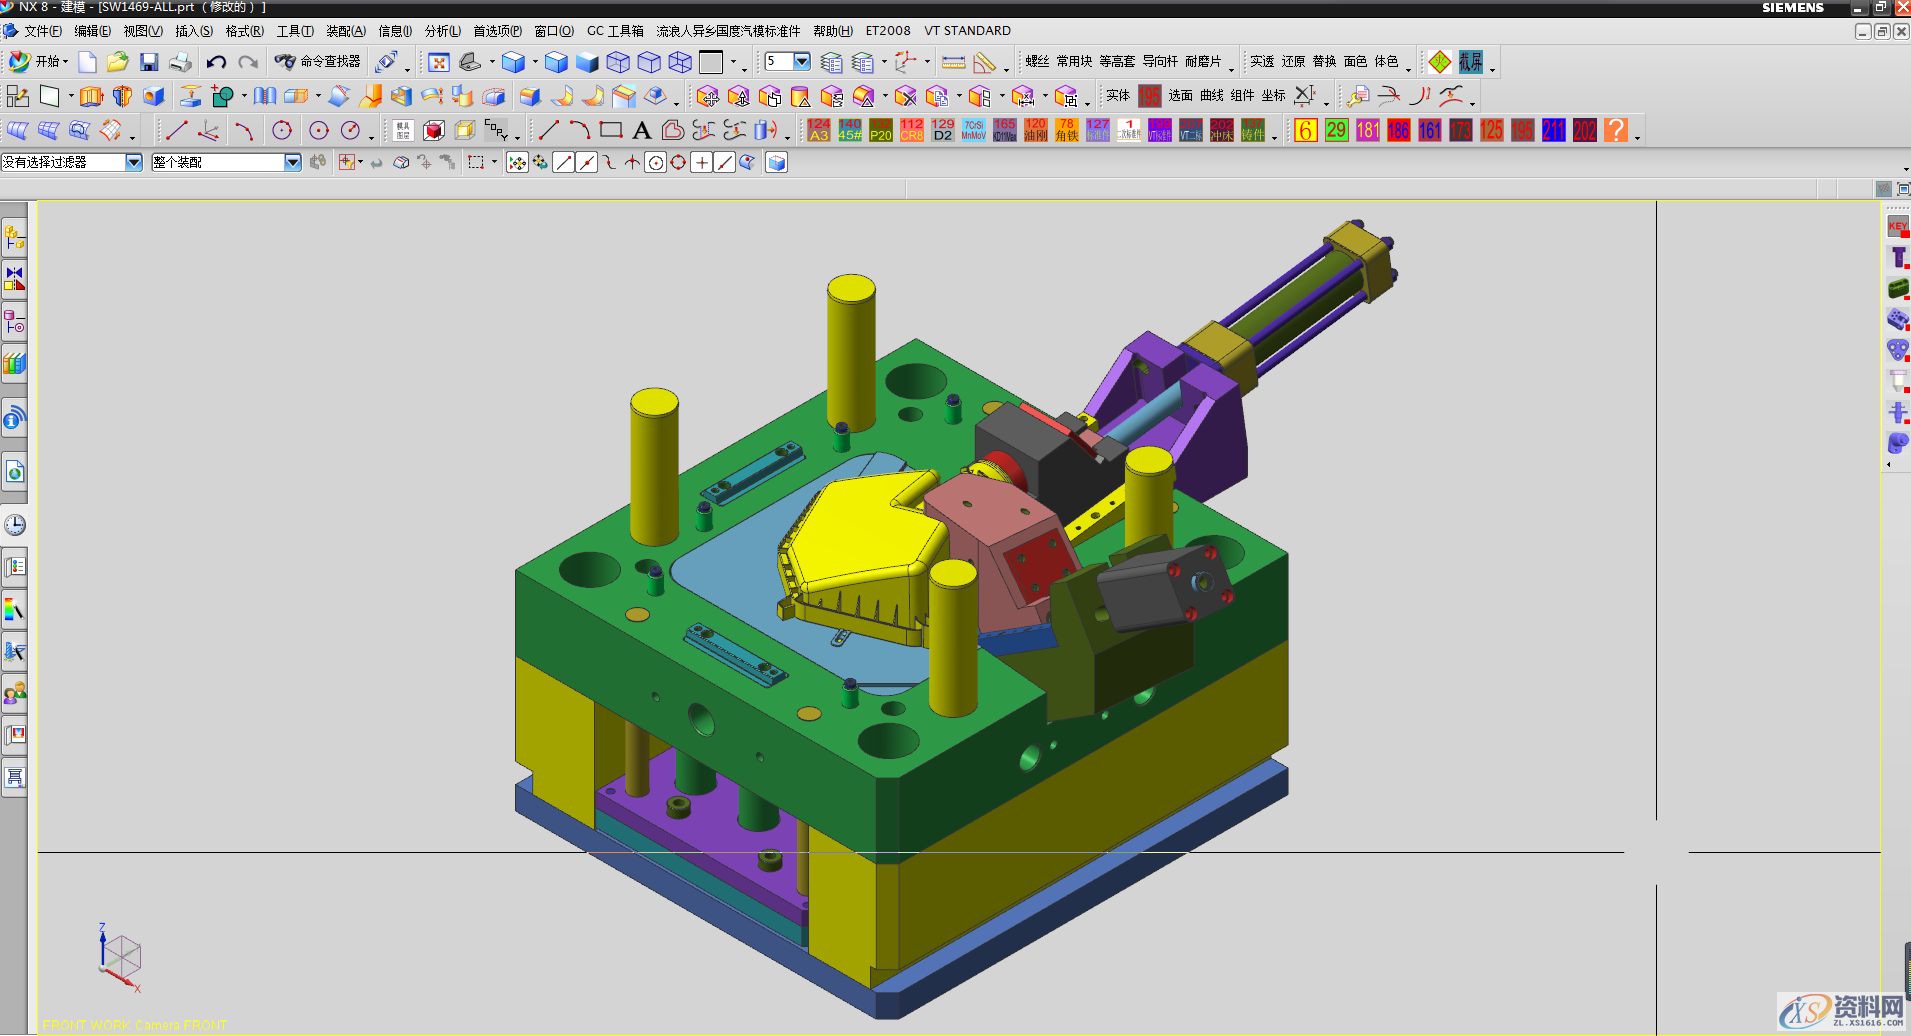Click the Undo arrow icon
Viewport: 1911px width, 1036px height.
216,63
